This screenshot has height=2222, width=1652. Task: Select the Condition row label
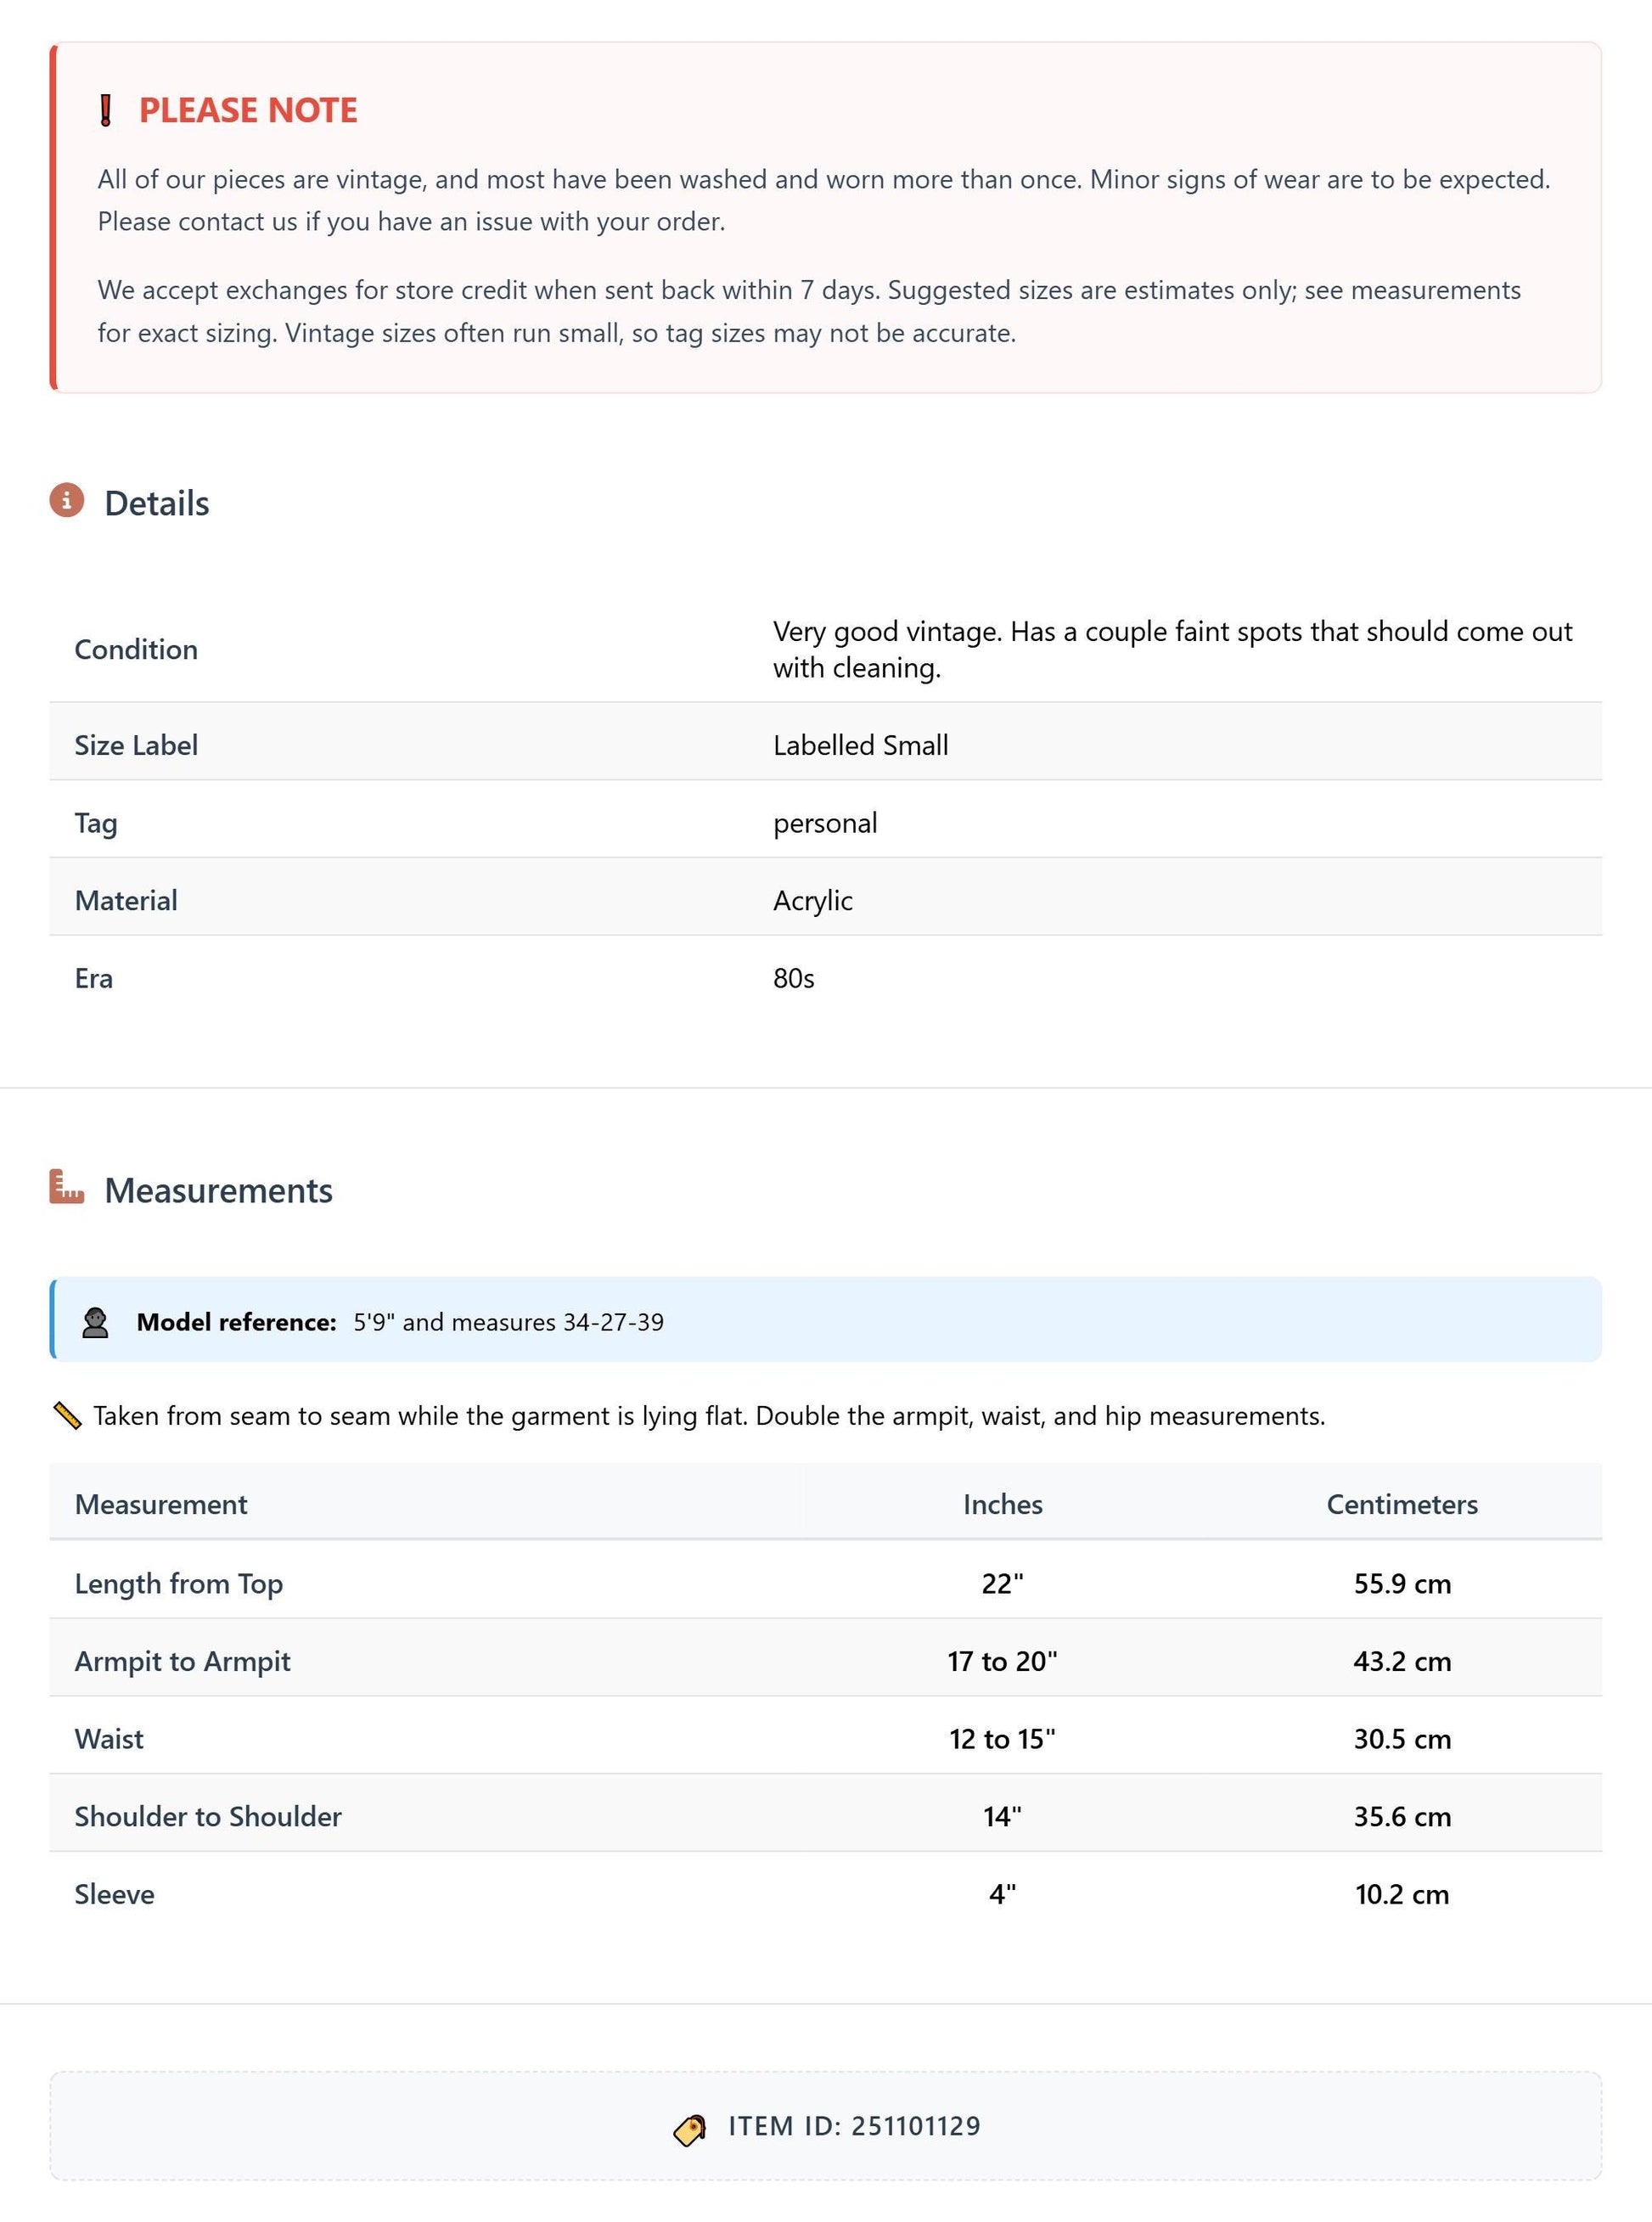136,649
